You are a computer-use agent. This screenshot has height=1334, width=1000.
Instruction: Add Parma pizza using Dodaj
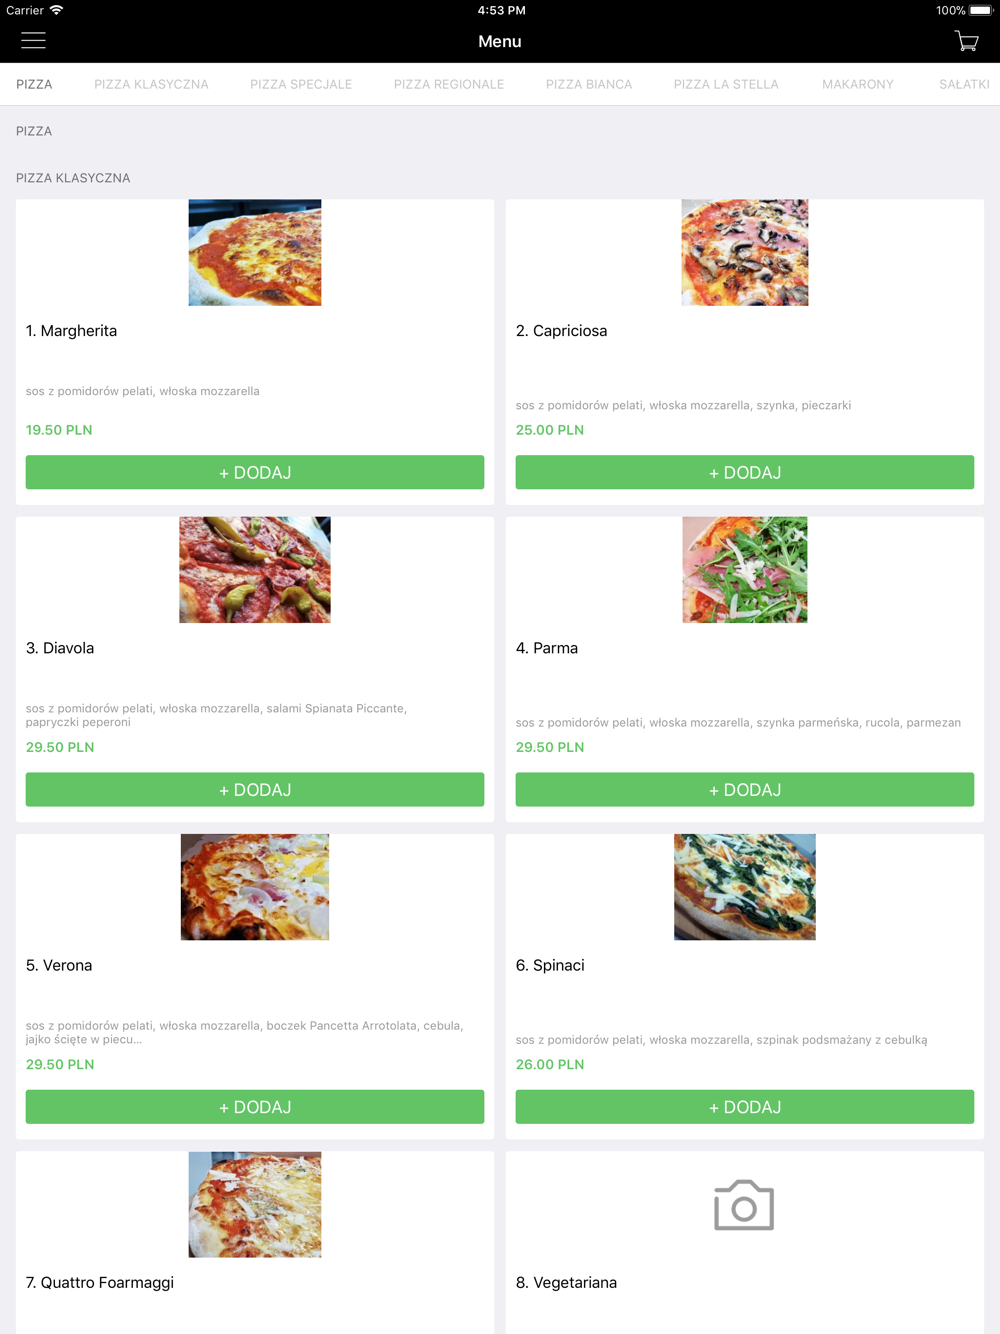click(745, 789)
